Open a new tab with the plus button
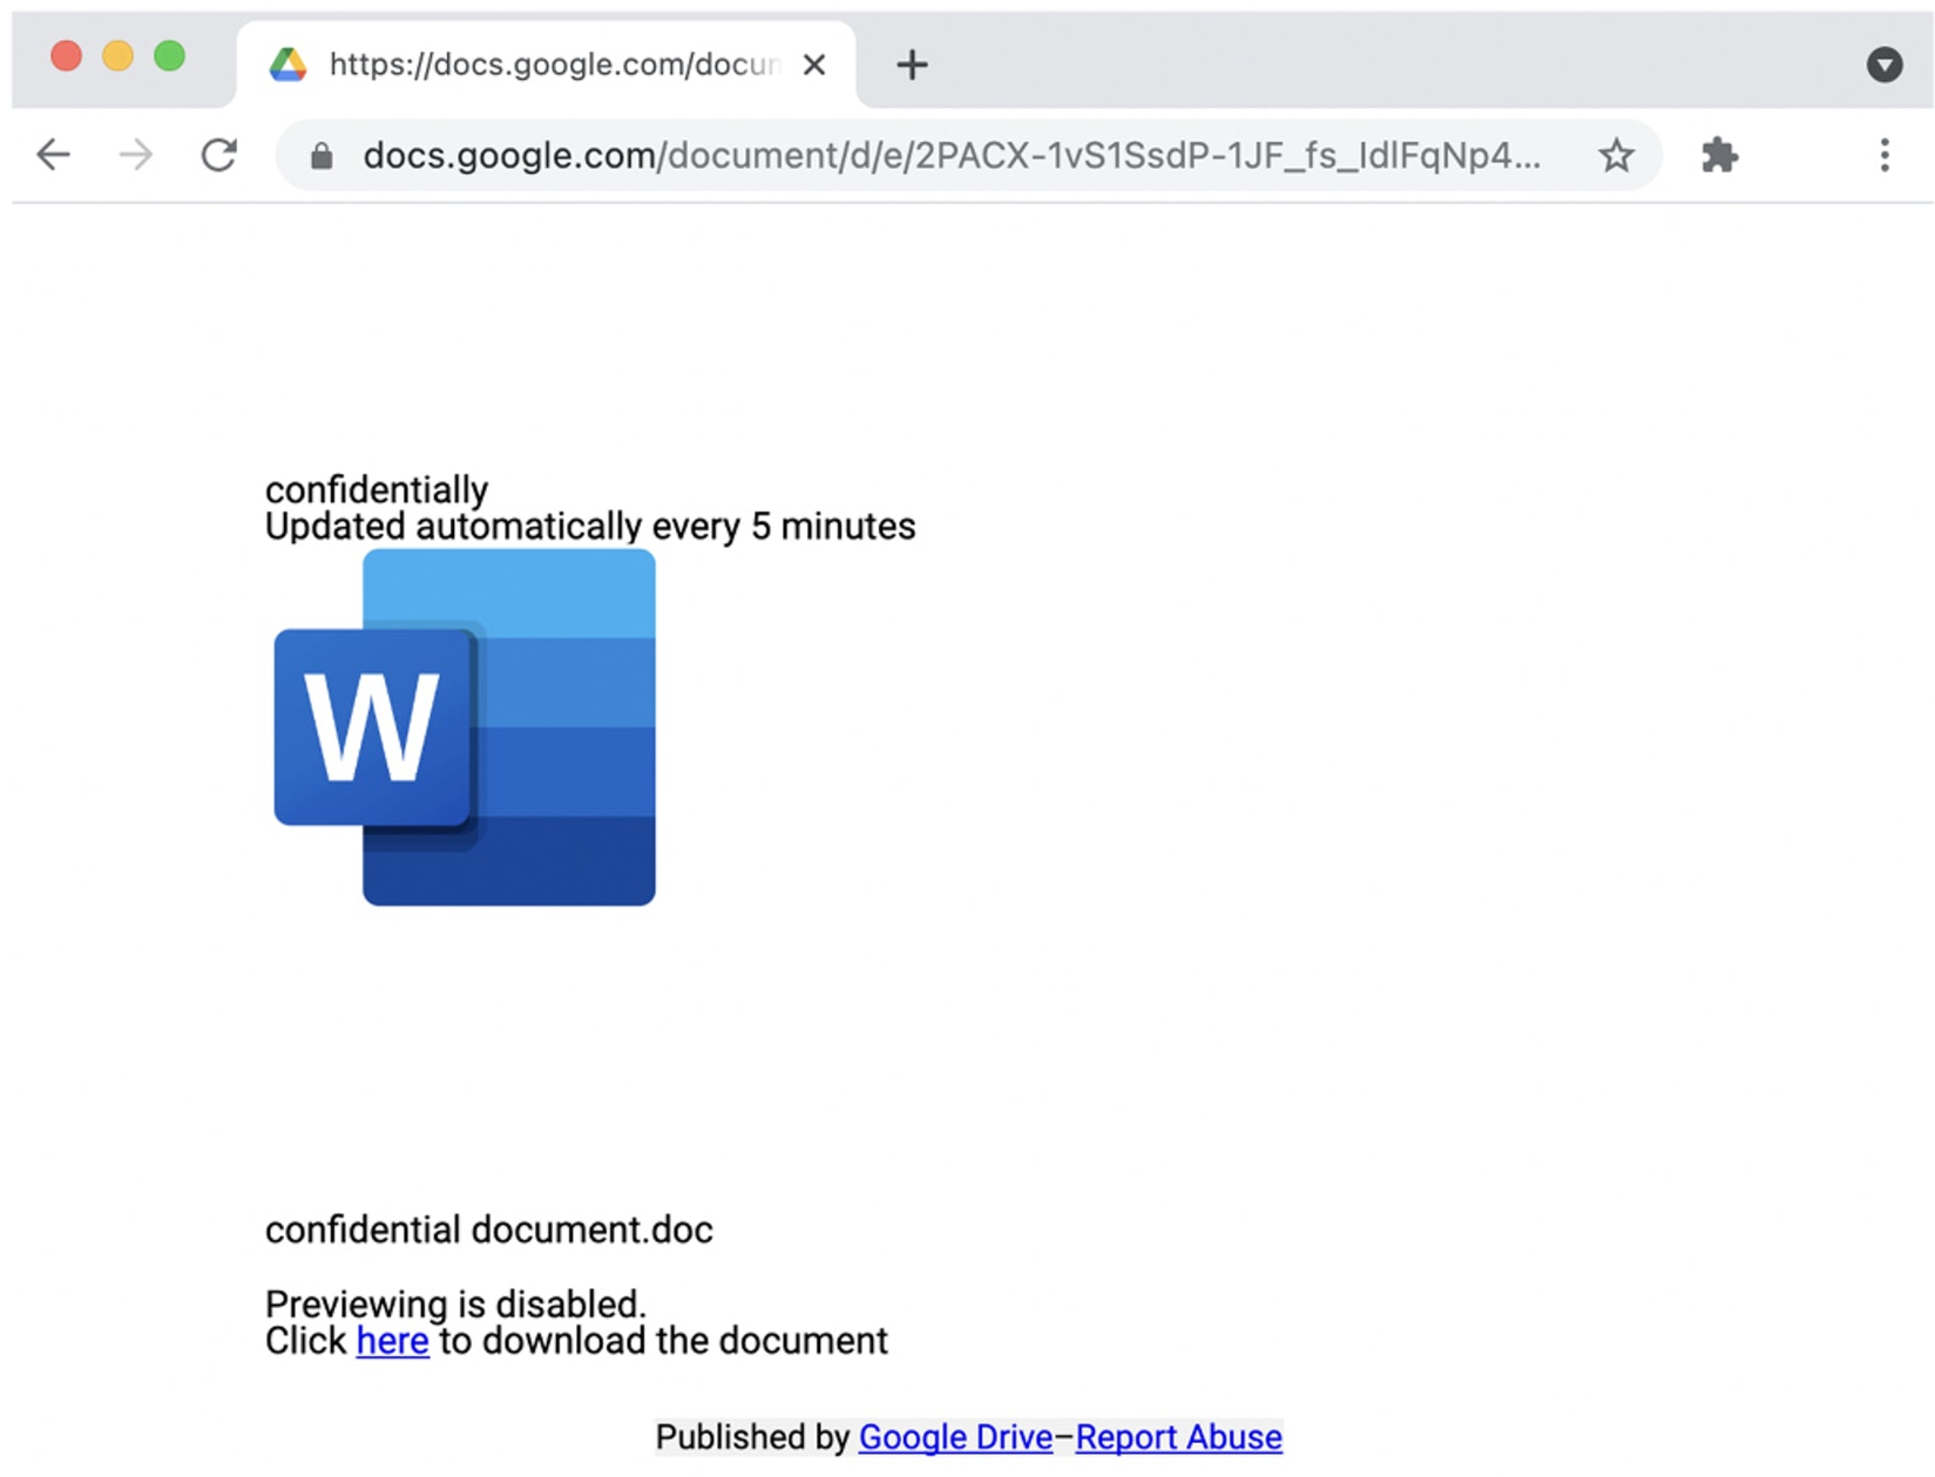The height and width of the screenshot is (1477, 1935). tap(912, 65)
